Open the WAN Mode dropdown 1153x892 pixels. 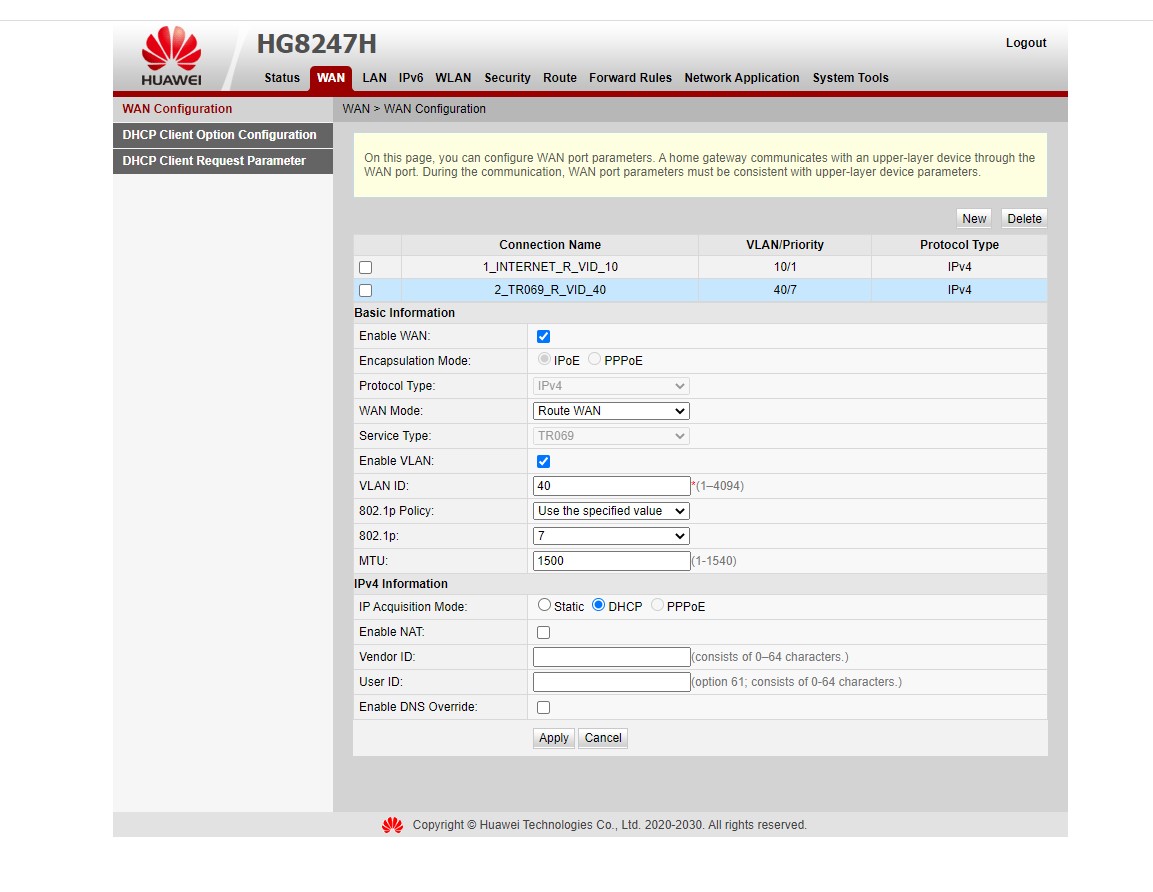click(611, 411)
